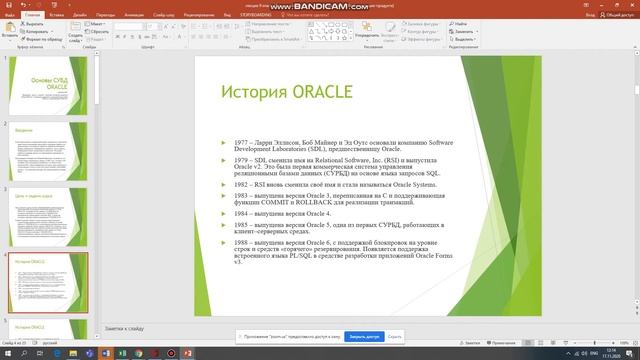Viewport: 640px width, 360px height.
Task: Cut selection with the Вырезать scissors button
Action: 32,24
